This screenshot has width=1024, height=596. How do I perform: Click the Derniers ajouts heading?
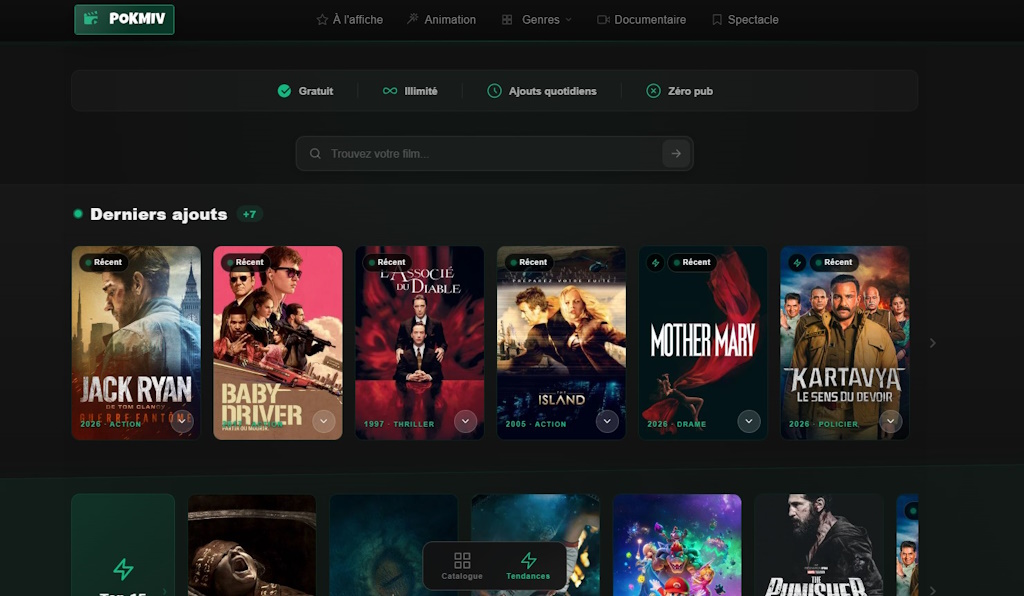click(159, 214)
